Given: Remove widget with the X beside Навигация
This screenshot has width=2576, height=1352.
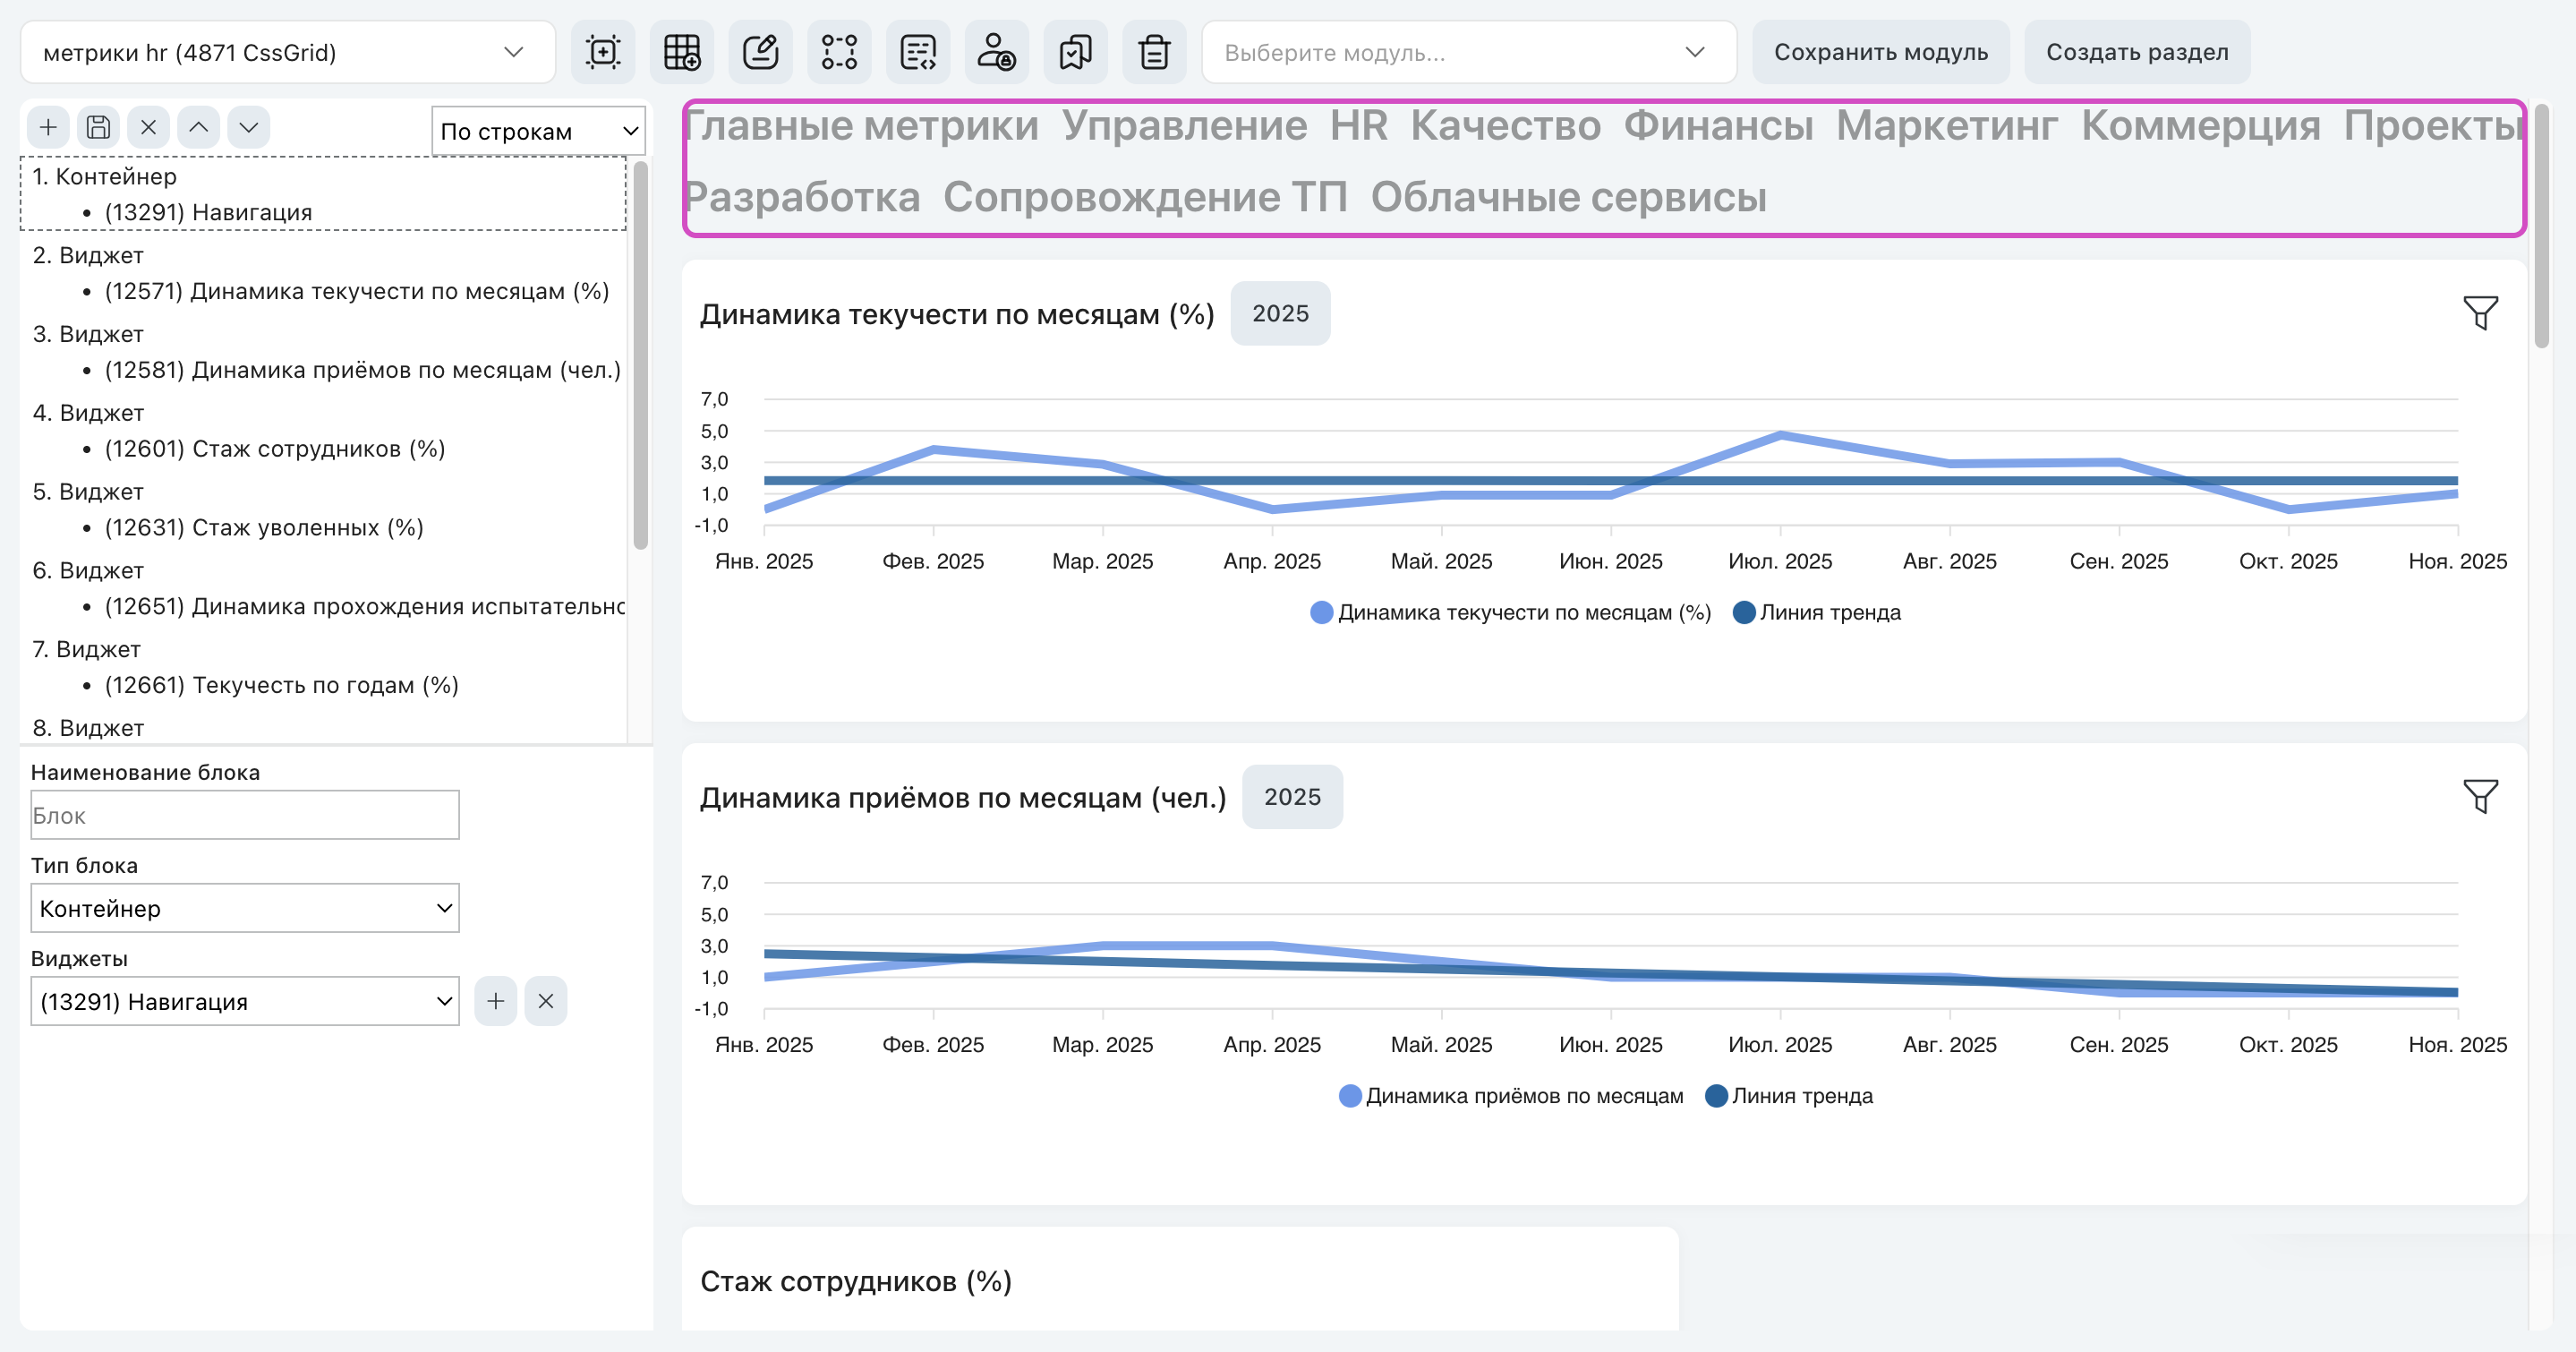Looking at the screenshot, I should [x=546, y=1001].
